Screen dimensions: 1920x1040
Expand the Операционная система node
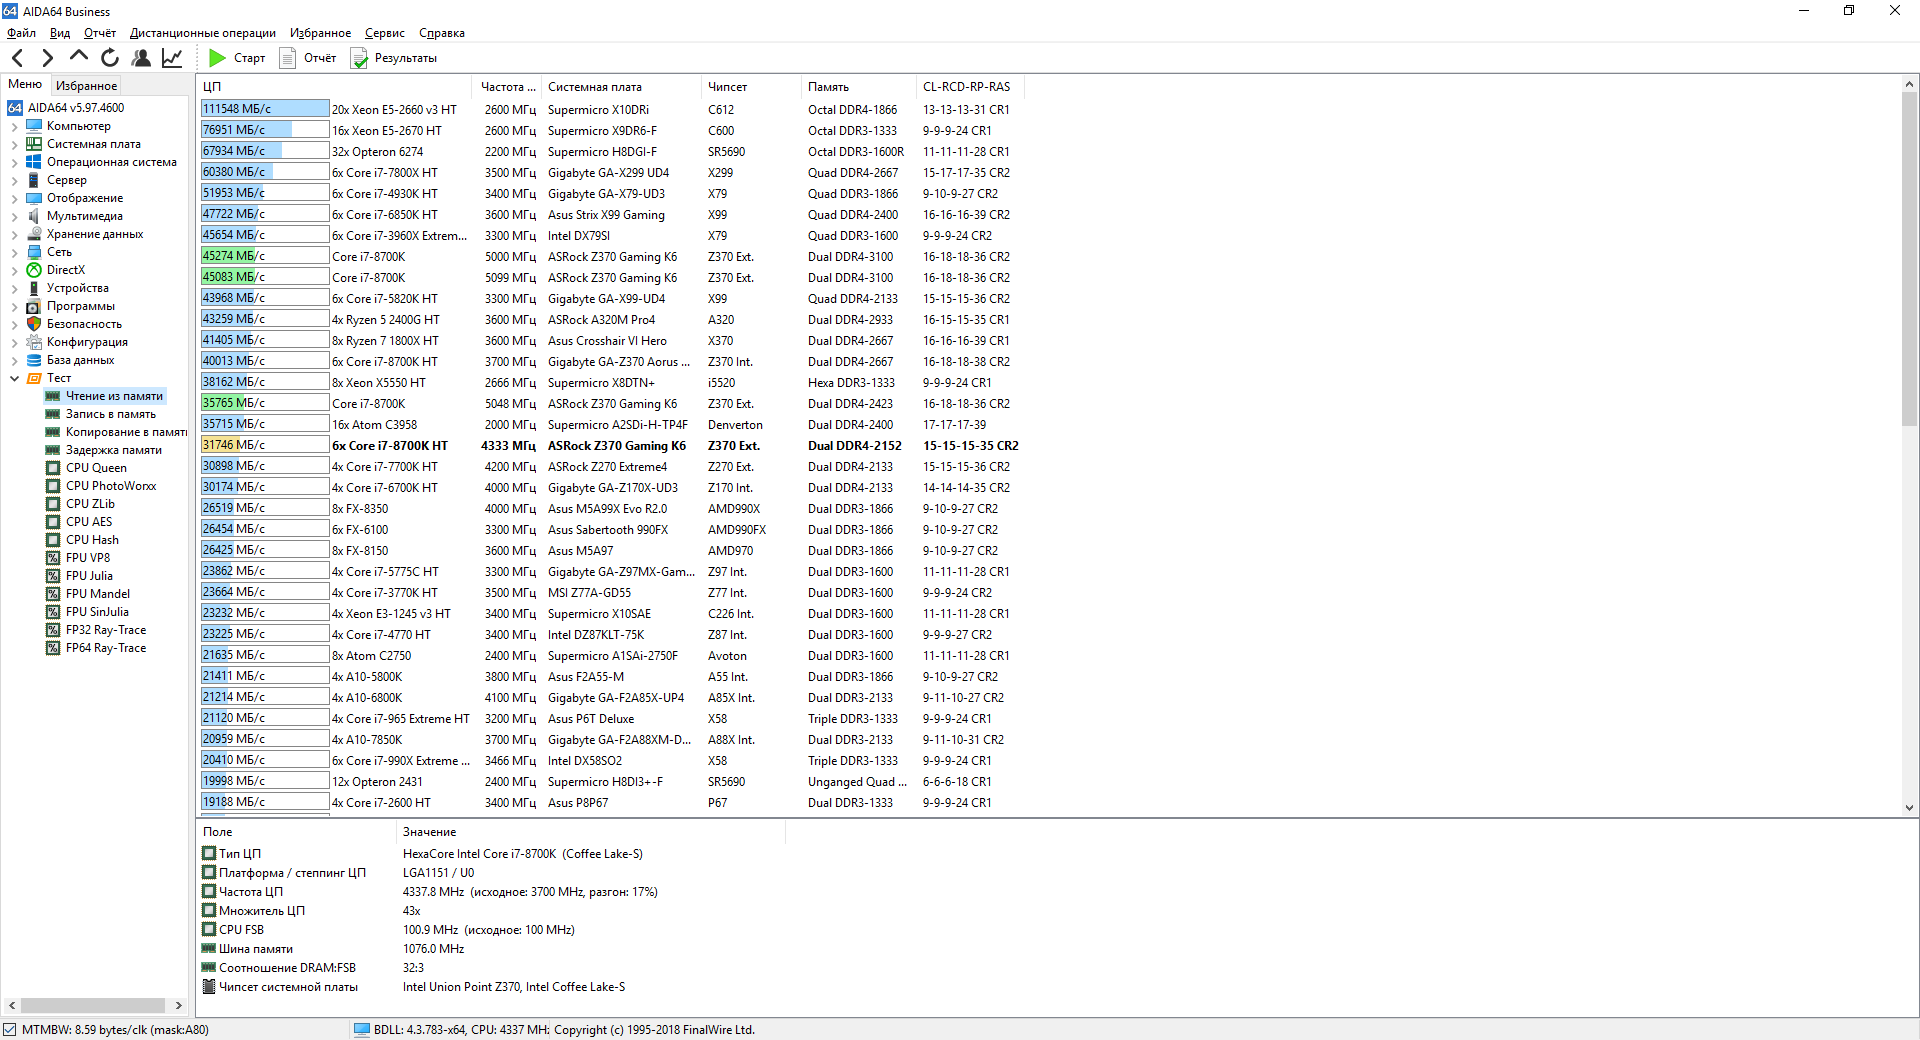[14, 163]
